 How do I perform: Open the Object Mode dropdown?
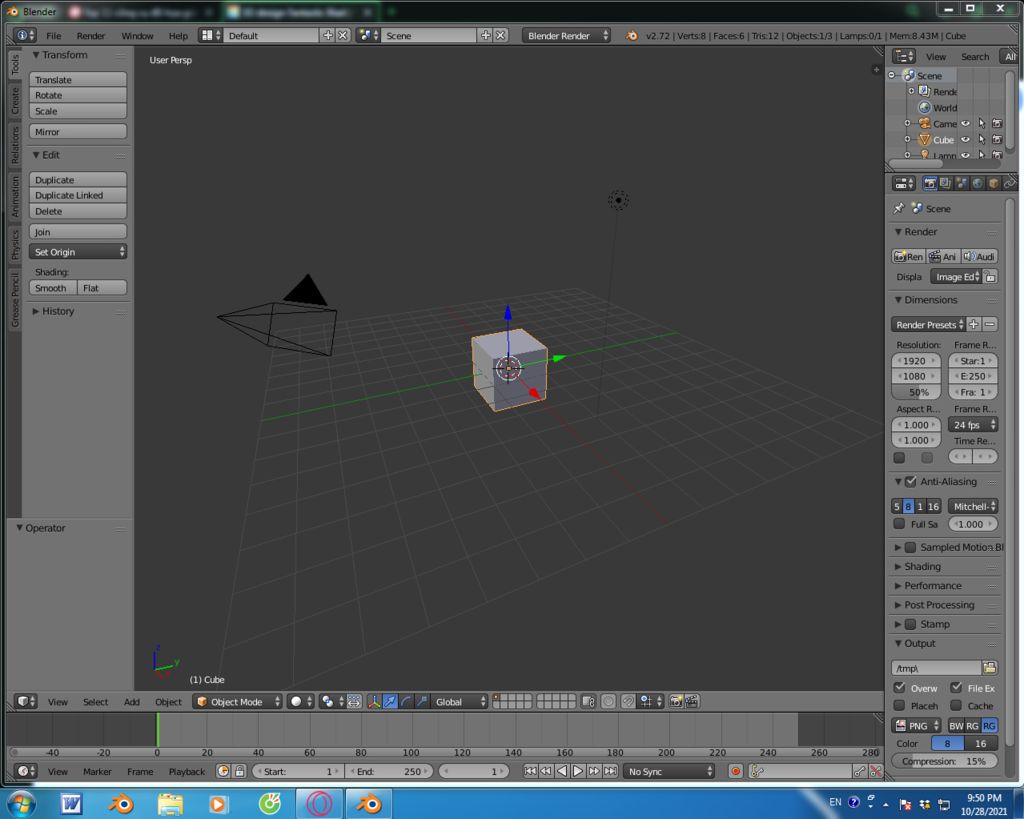click(x=238, y=701)
